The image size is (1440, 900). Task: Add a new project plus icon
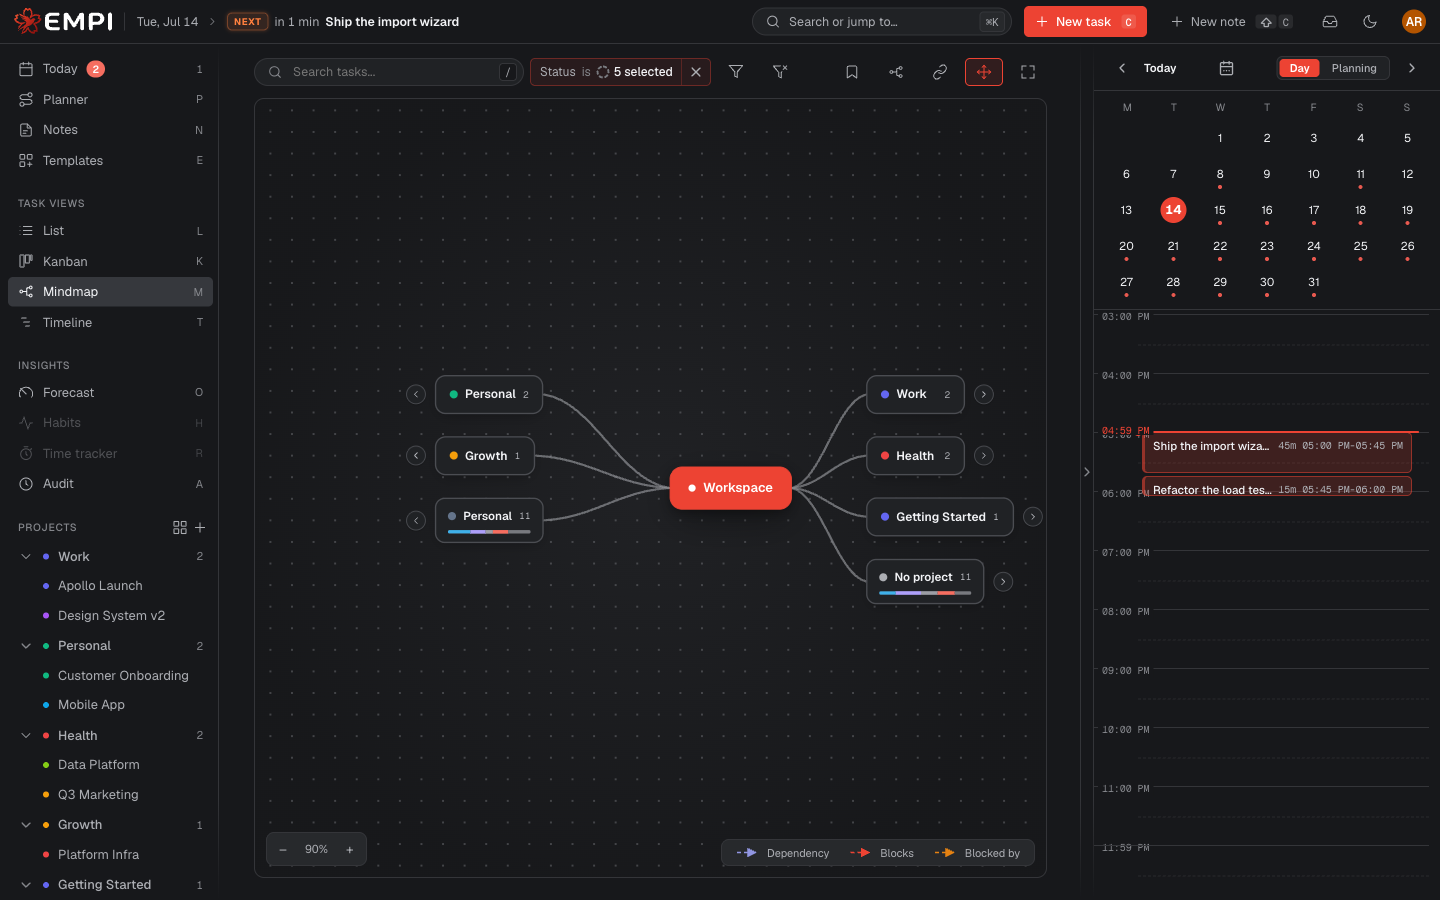(200, 527)
